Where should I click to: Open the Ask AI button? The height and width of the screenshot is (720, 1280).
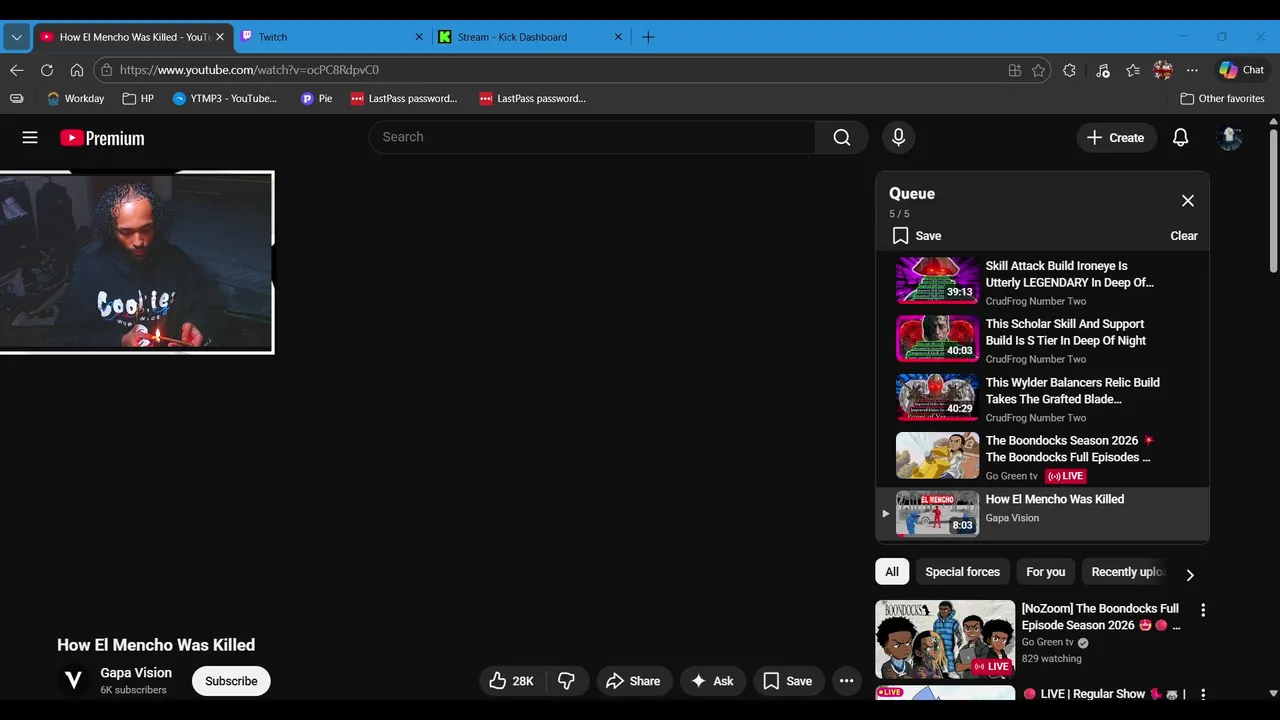(712, 681)
